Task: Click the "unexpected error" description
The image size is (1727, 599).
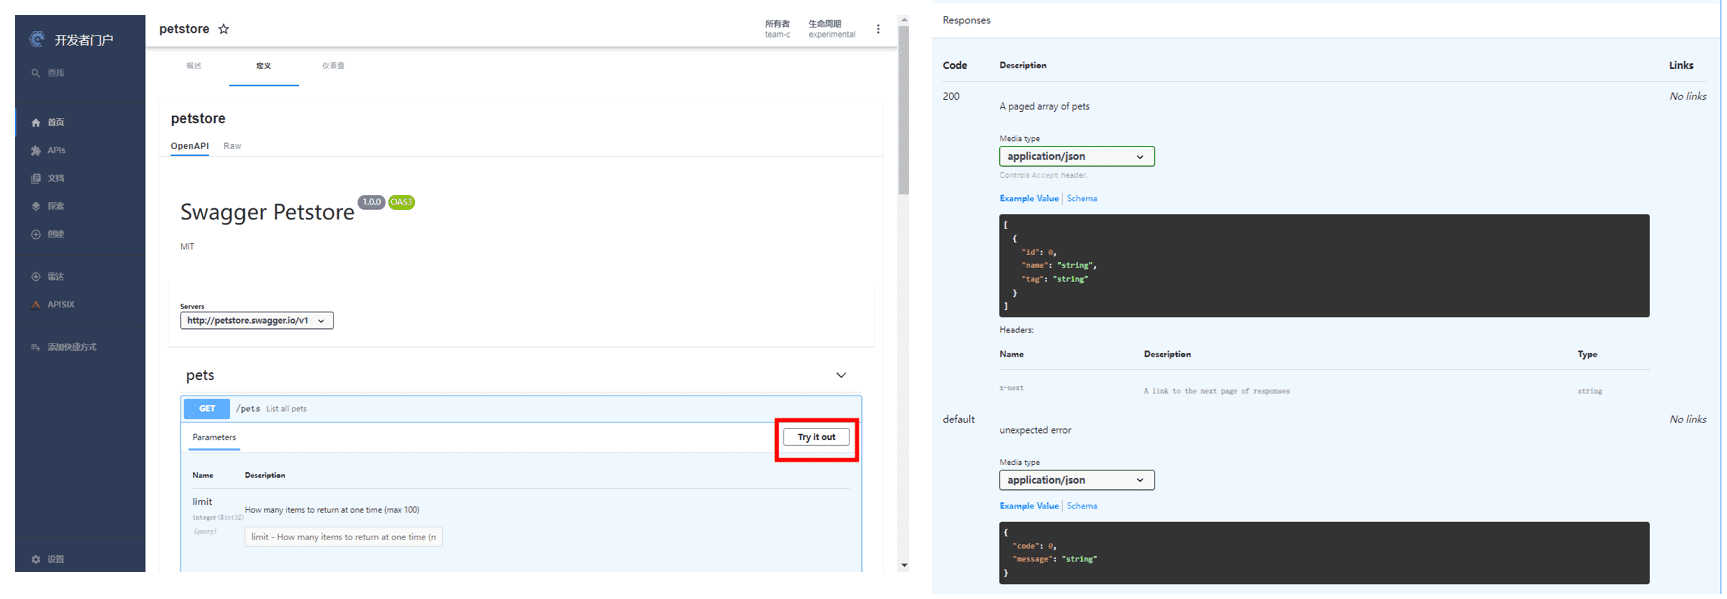Action: [x=1035, y=430]
